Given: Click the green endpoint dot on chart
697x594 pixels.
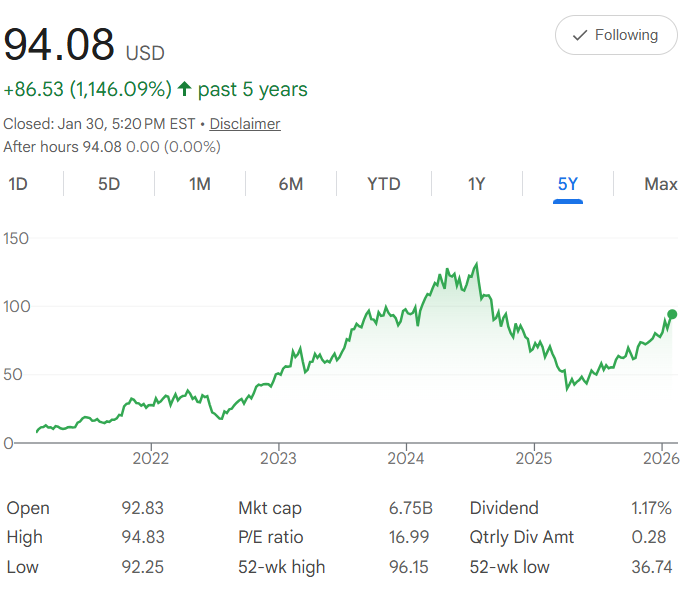Looking at the screenshot, I should coord(672,315).
